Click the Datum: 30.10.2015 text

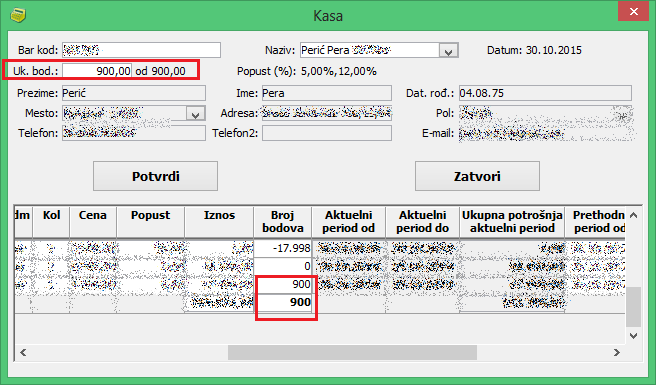point(534,50)
